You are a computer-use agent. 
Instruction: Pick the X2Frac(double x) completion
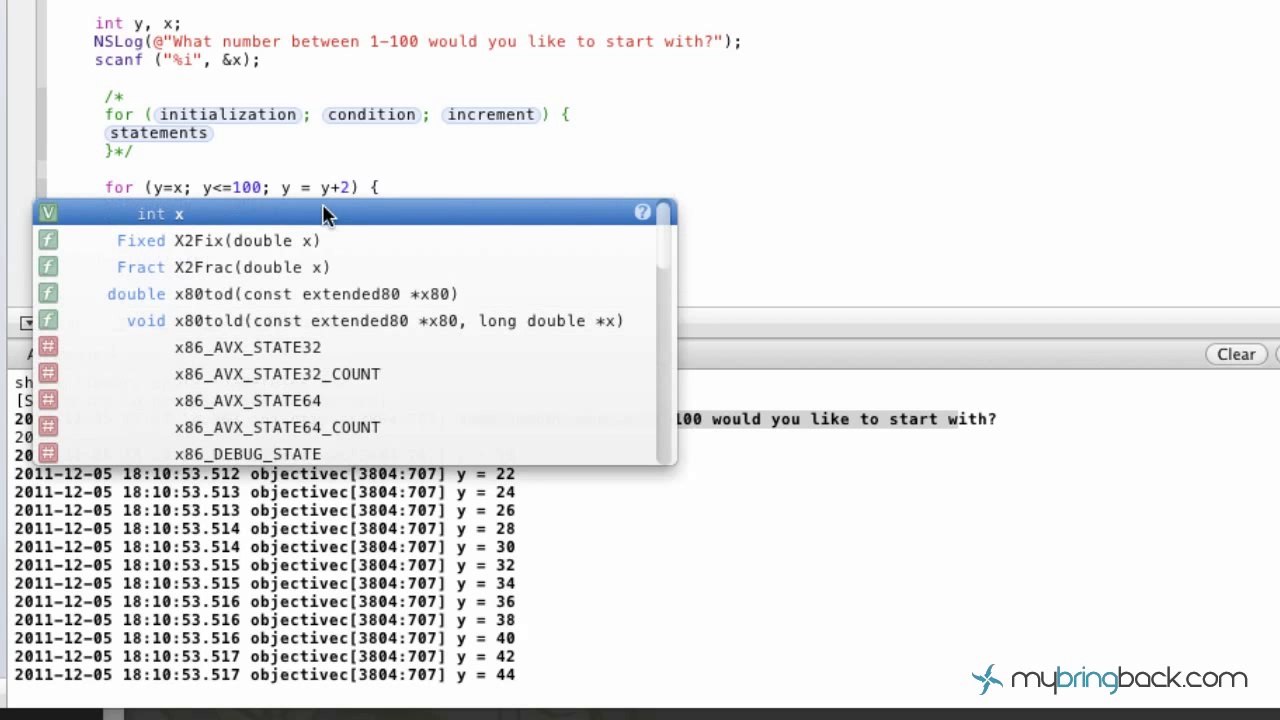(x=345, y=267)
